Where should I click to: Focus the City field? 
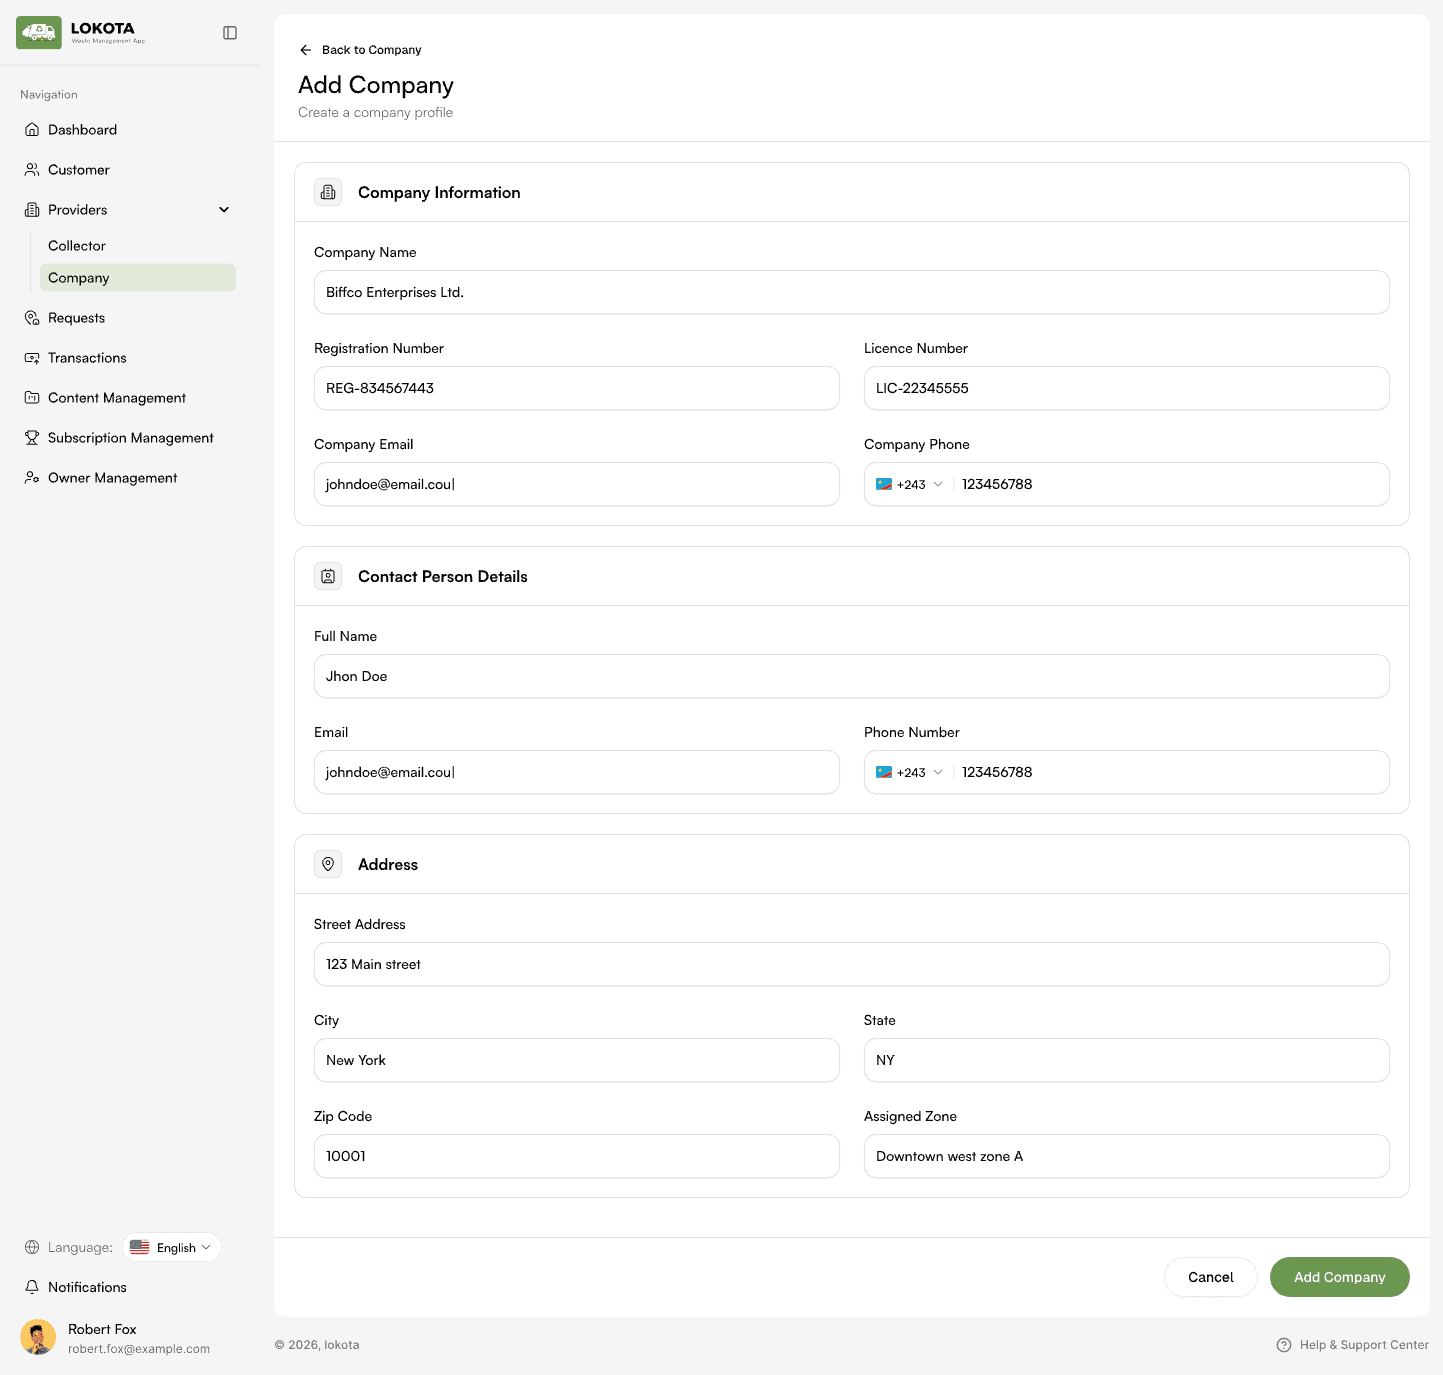tap(577, 1060)
